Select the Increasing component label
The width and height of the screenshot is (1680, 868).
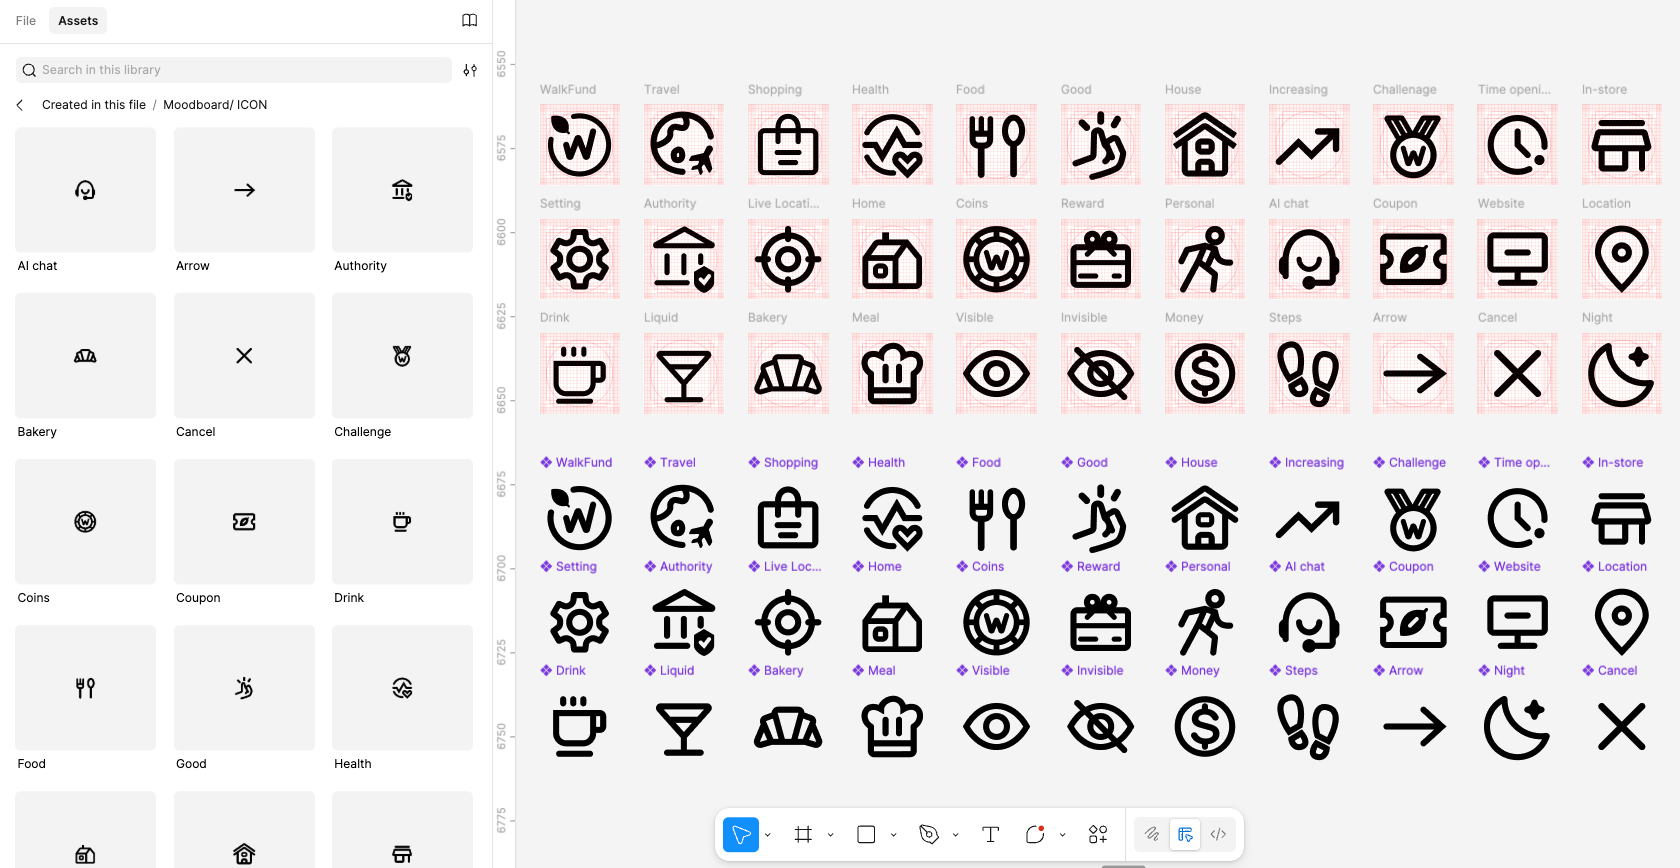(1307, 463)
